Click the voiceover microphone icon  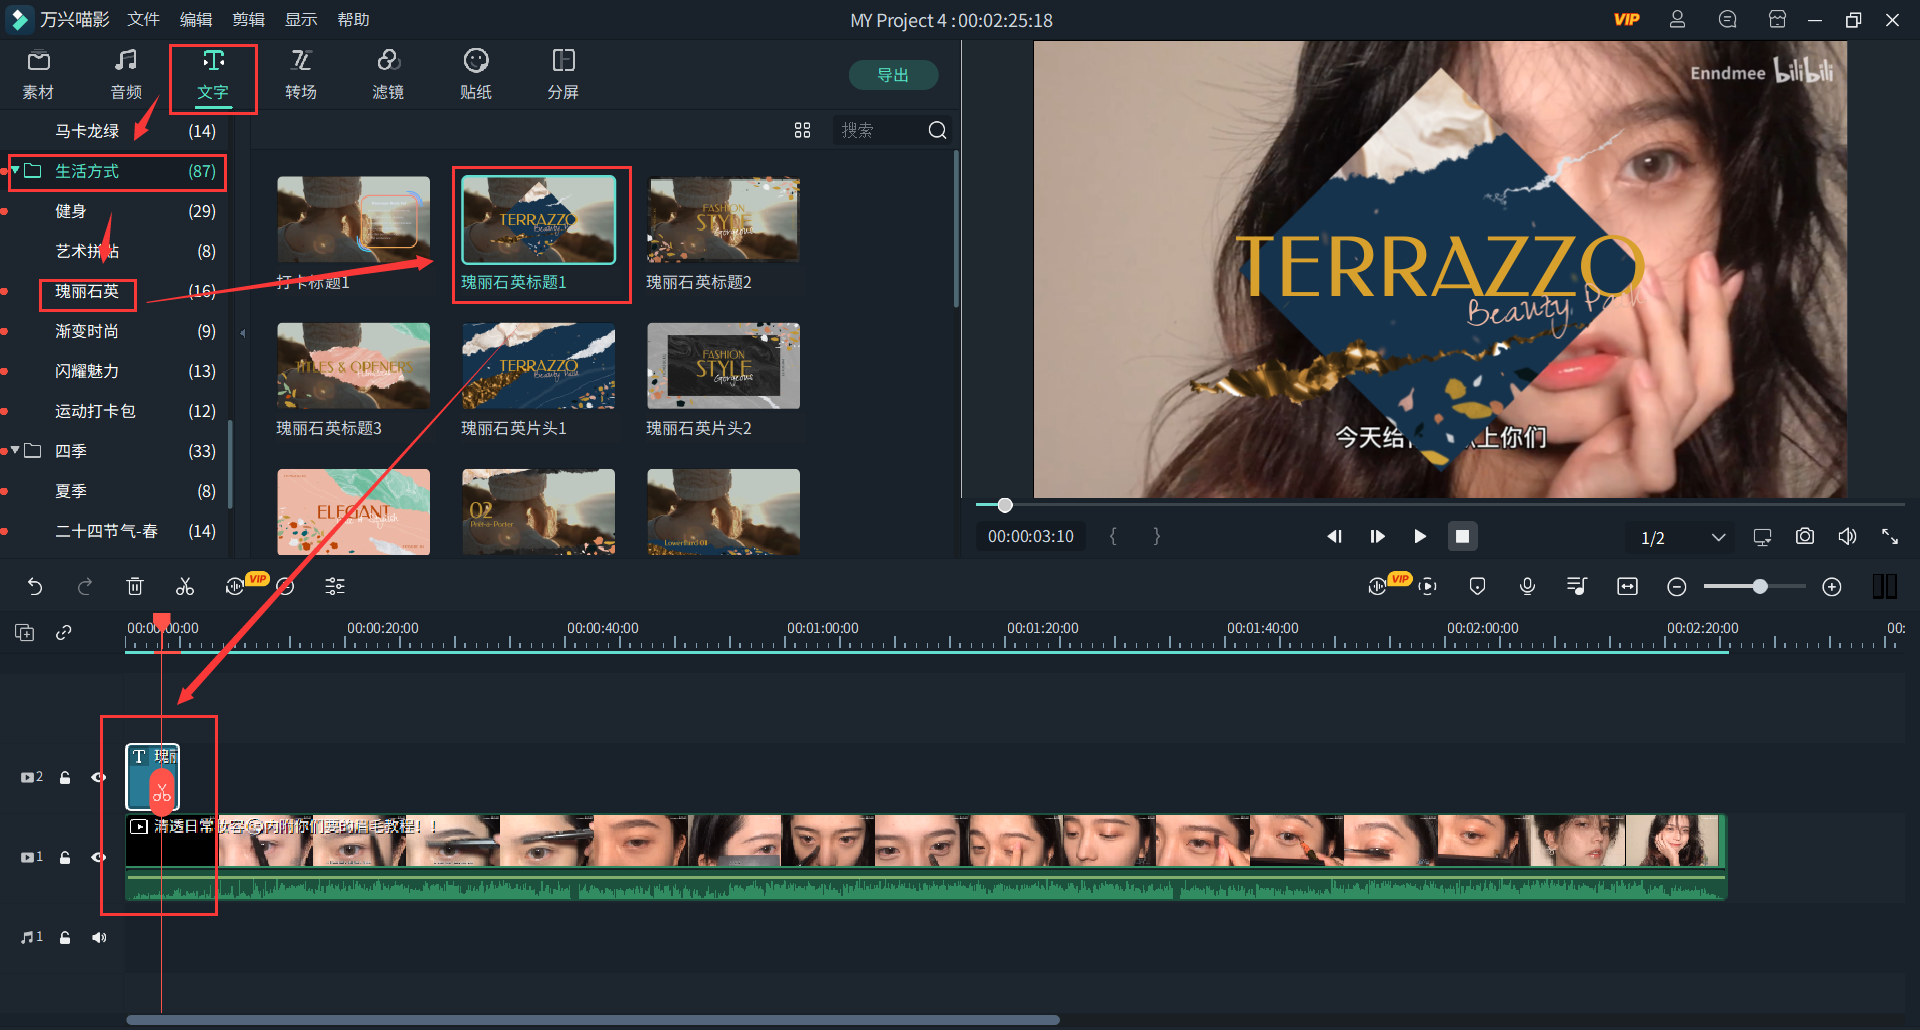1527,587
